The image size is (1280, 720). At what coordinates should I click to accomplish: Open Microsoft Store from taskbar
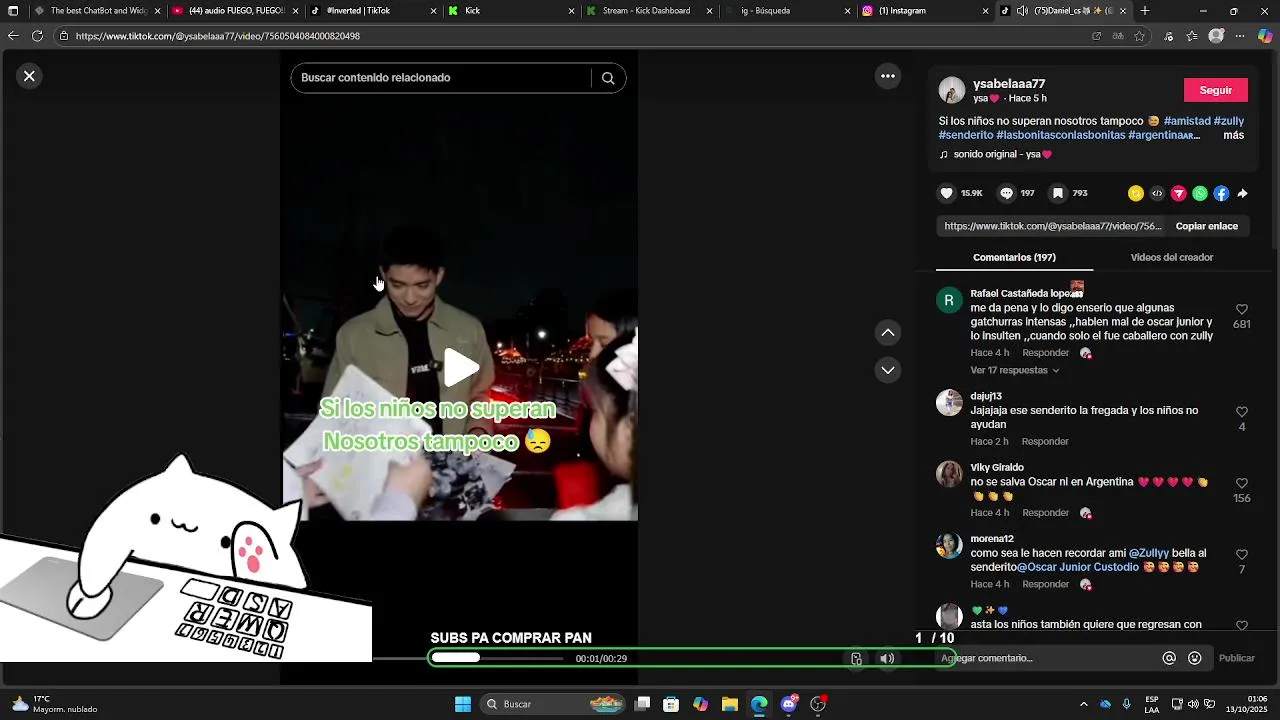[x=671, y=704]
